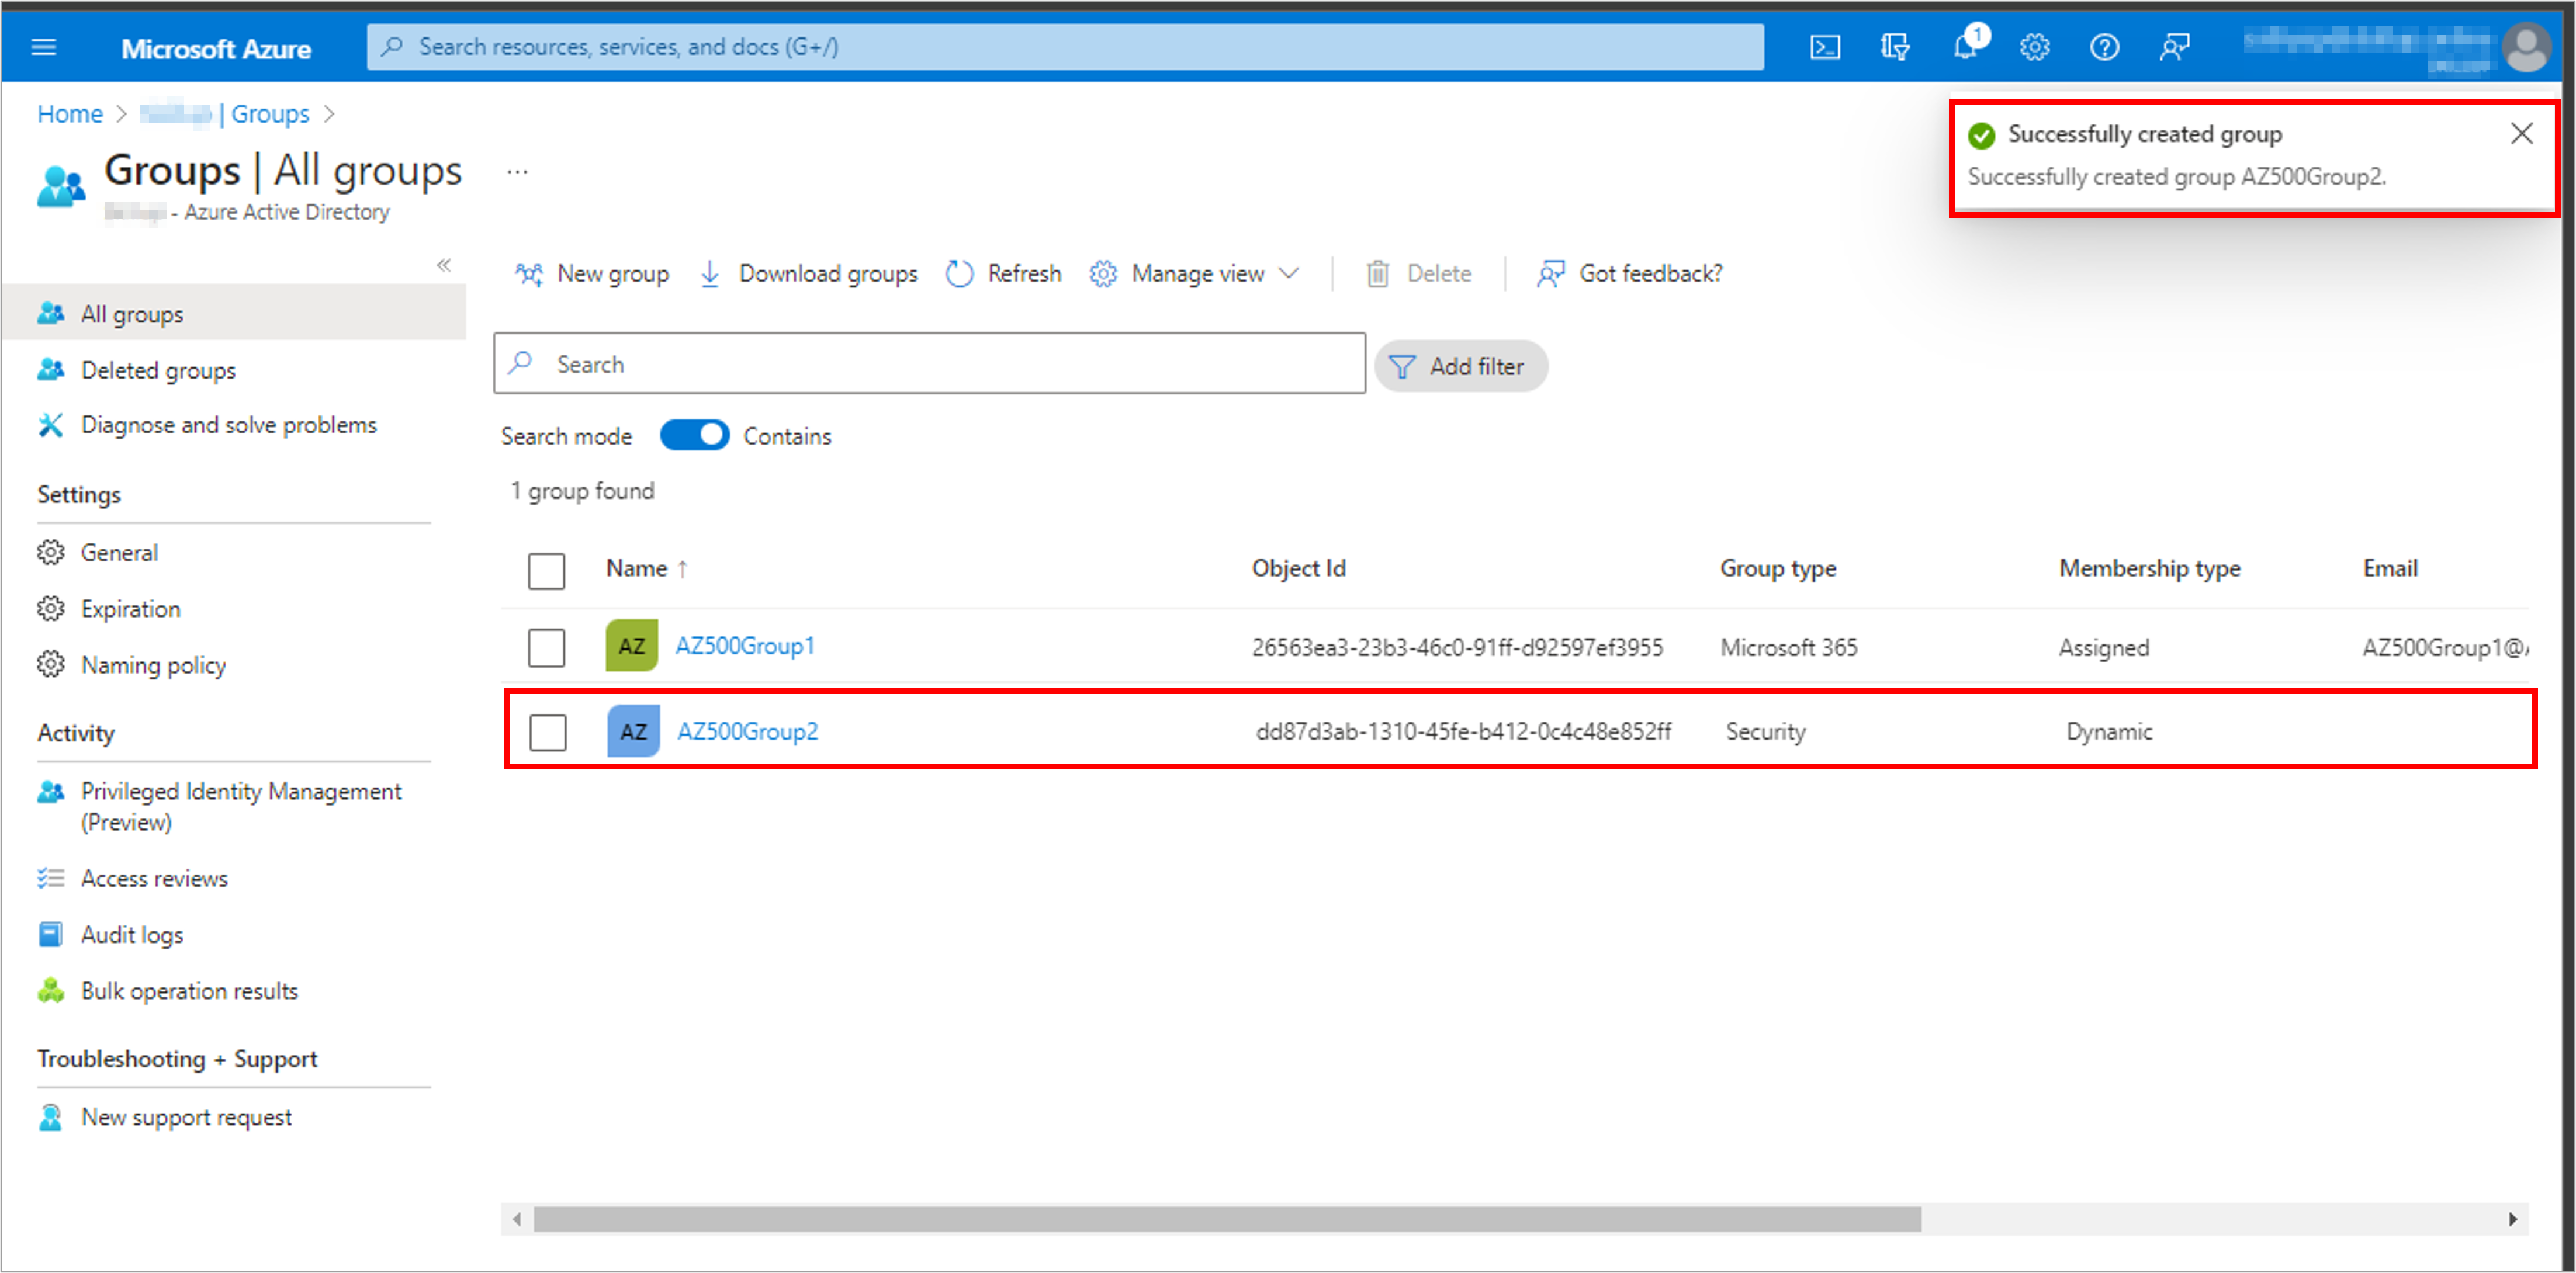Open the portal hamburger menu
The image size is (2576, 1273).
(44, 47)
